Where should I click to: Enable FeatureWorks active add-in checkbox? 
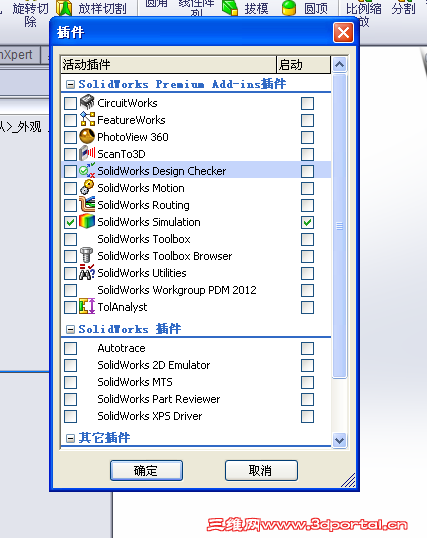(70, 120)
